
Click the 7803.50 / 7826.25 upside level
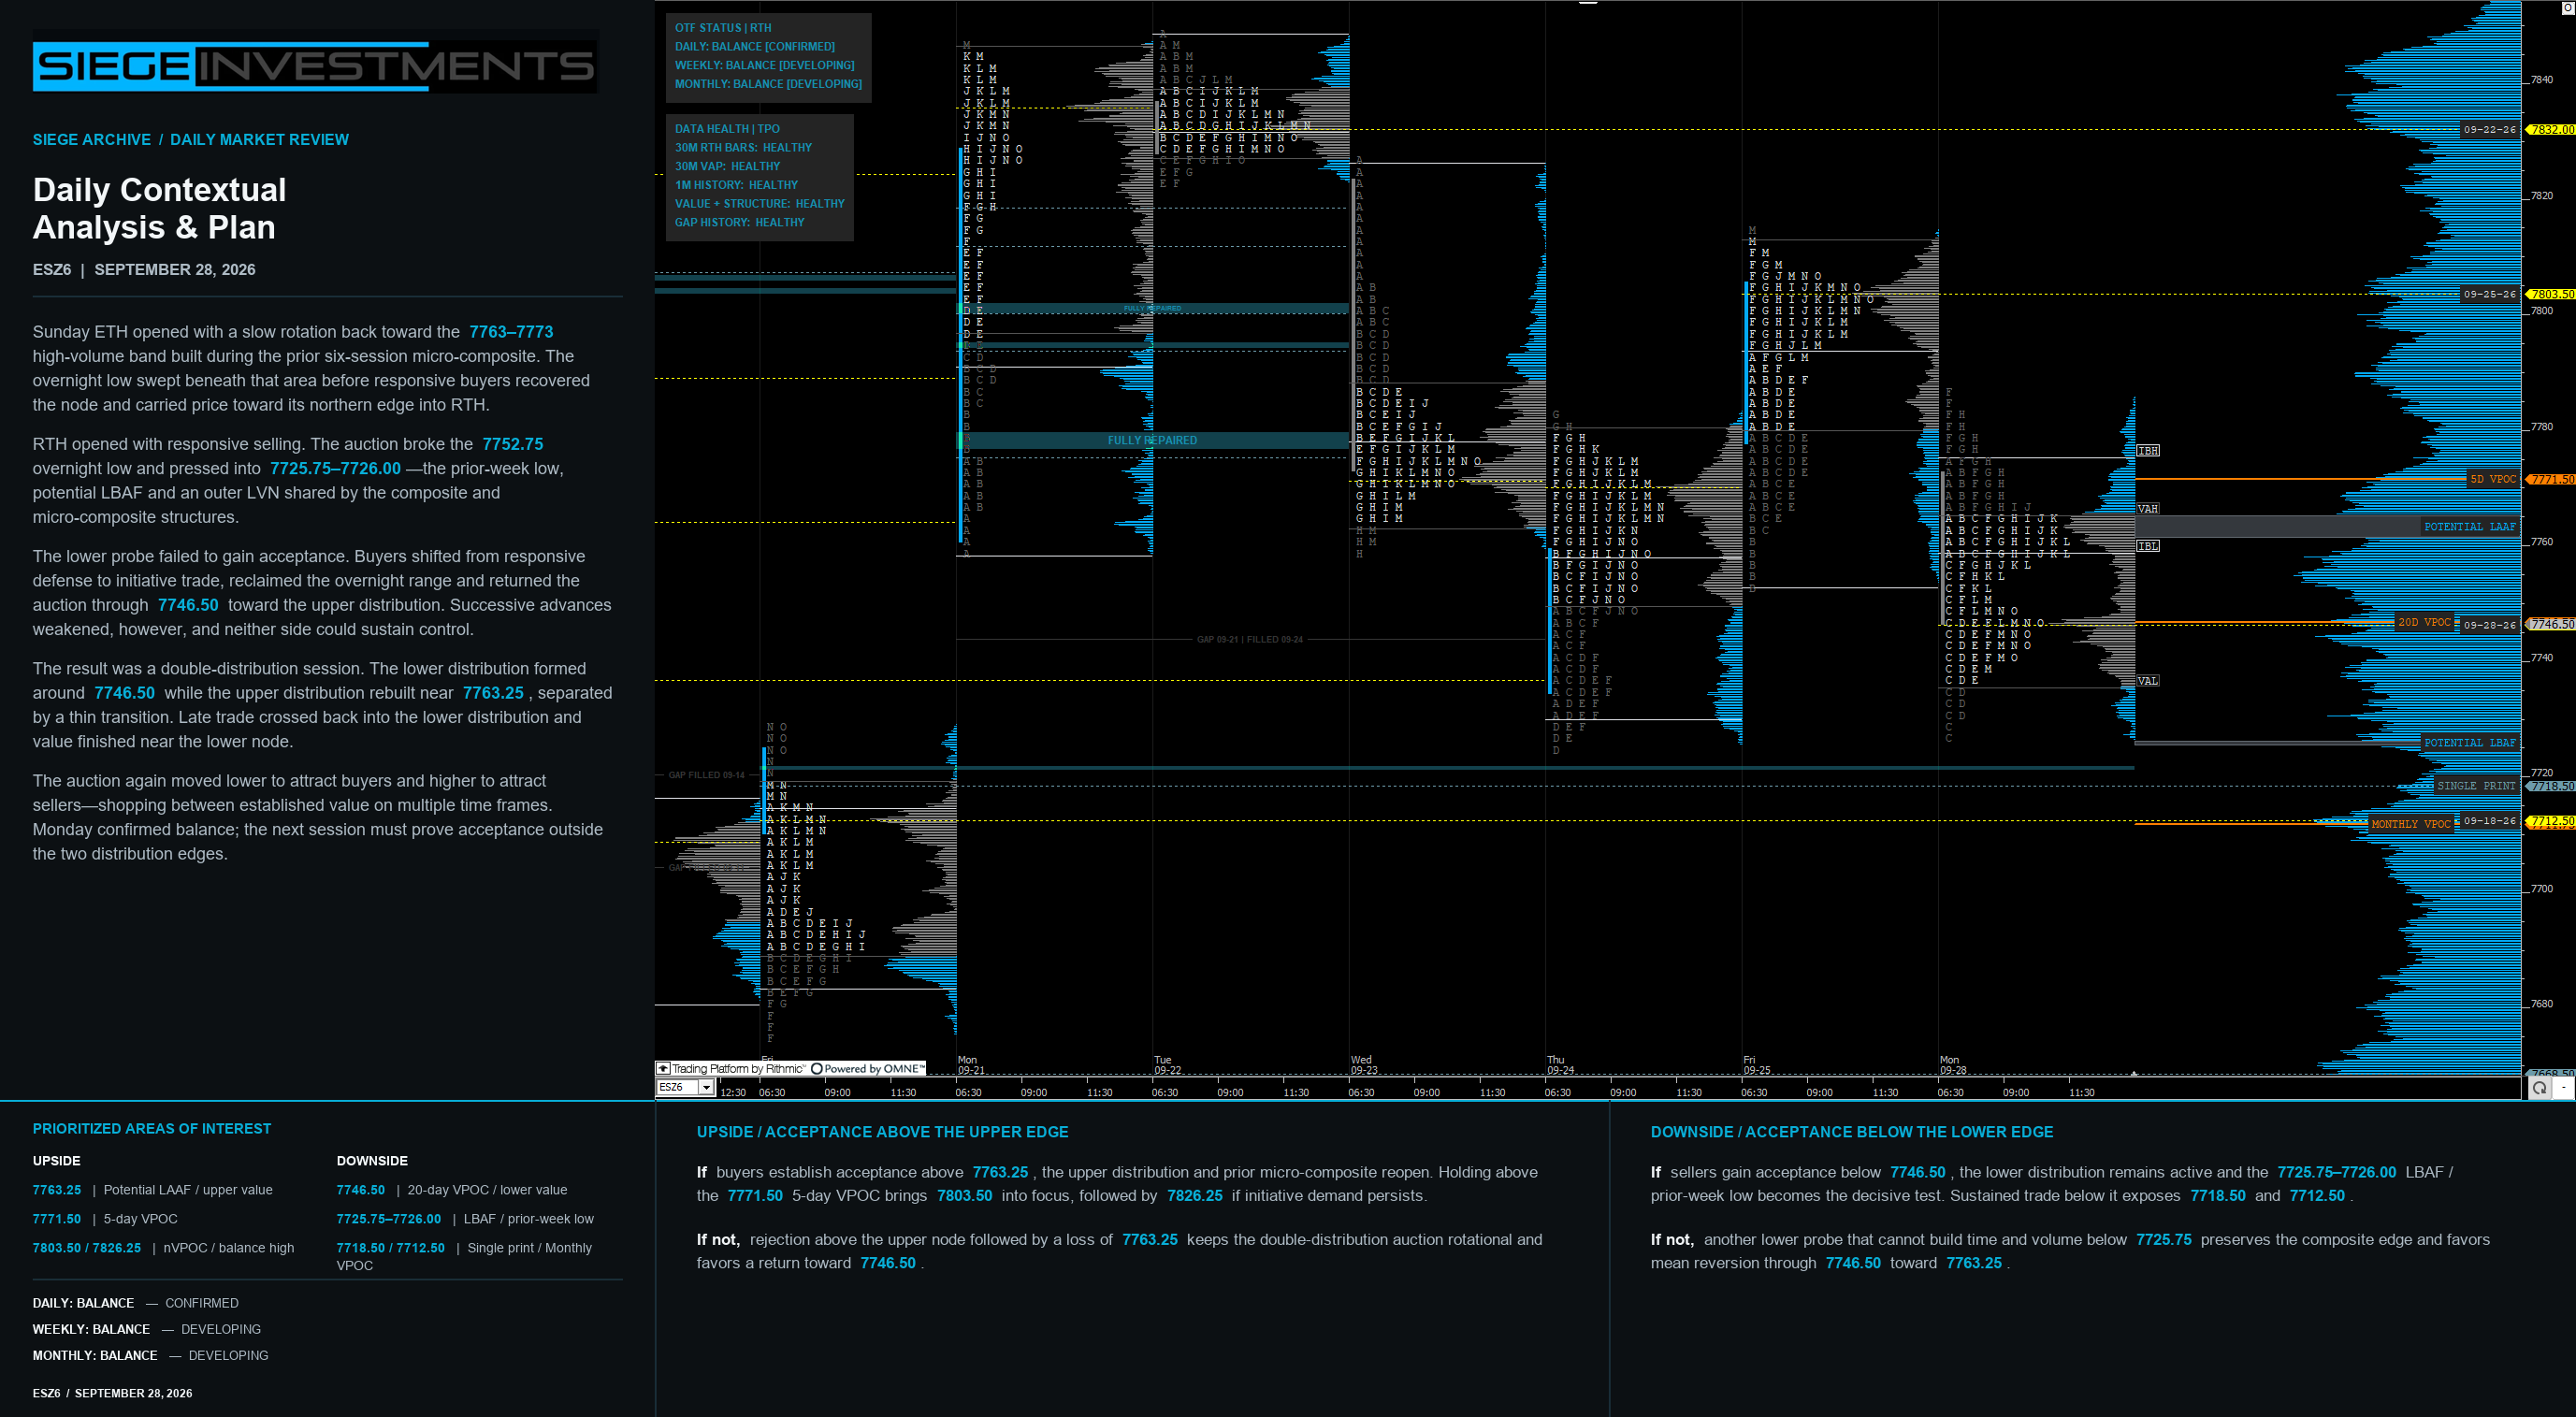coord(87,1248)
